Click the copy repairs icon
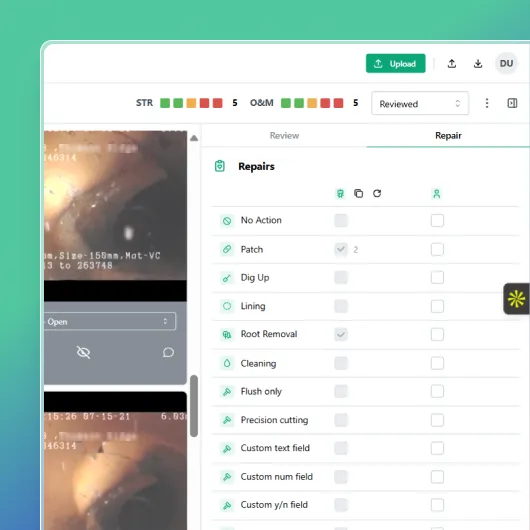 coord(359,193)
